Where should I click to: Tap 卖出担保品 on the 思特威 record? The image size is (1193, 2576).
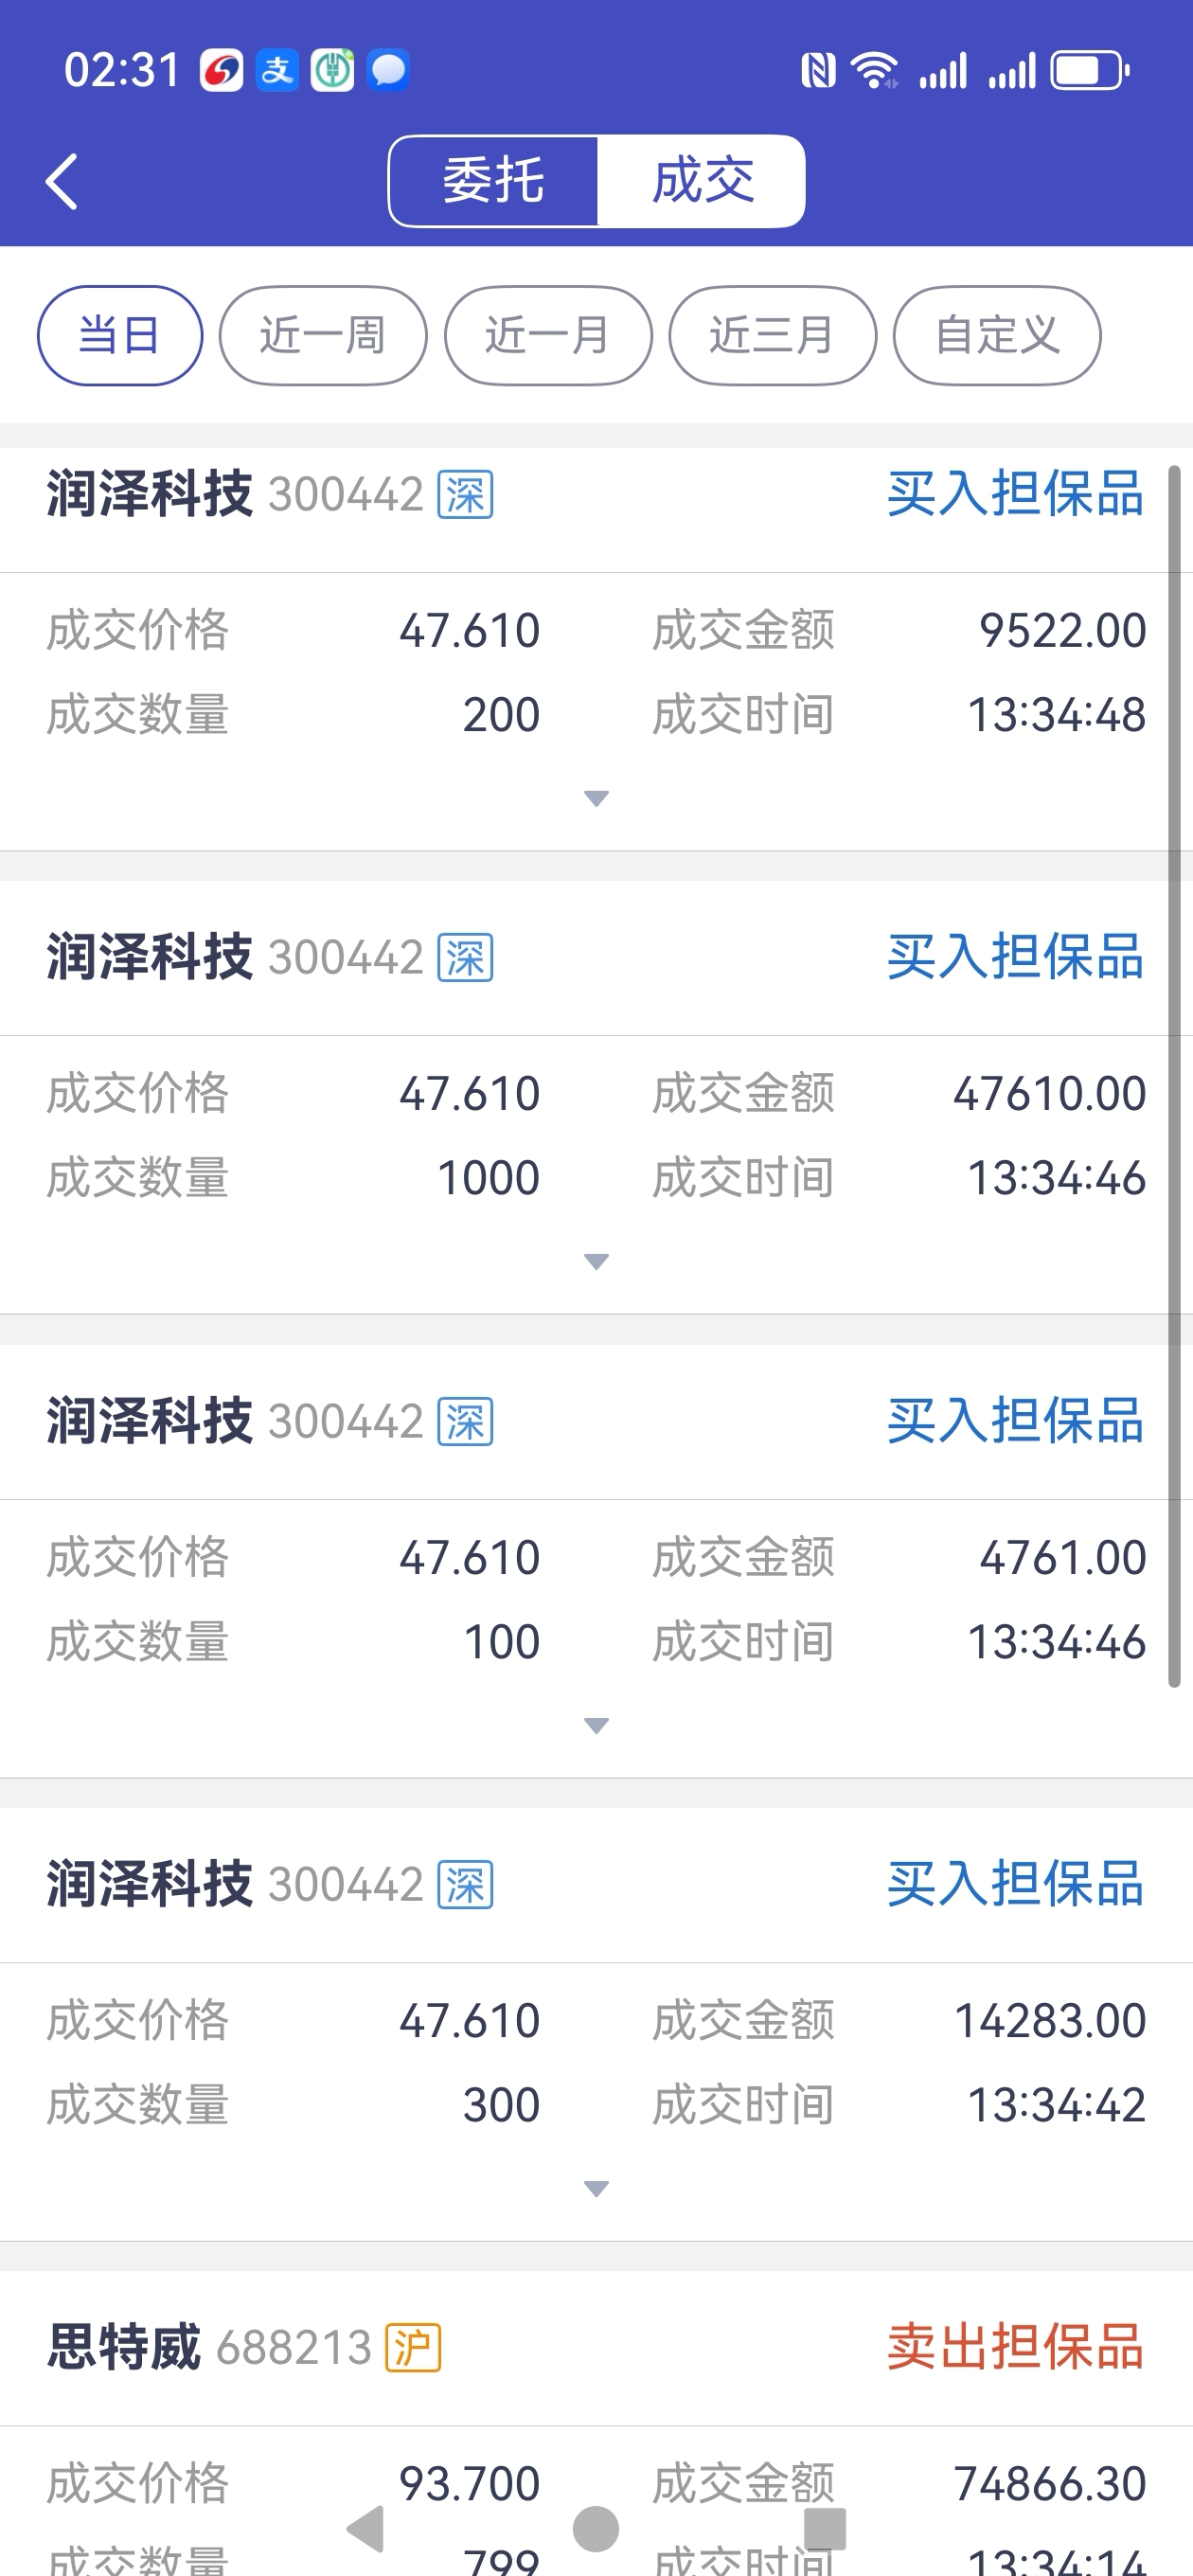[1015, 2346]
